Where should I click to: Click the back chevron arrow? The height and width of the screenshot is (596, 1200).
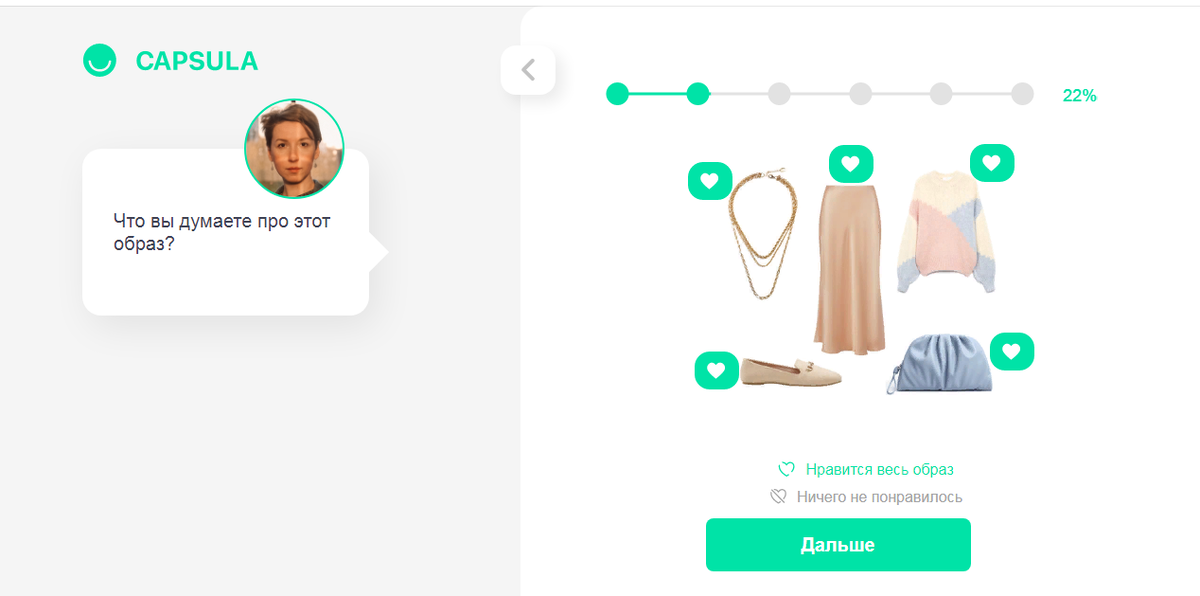(x=528, y=70)
